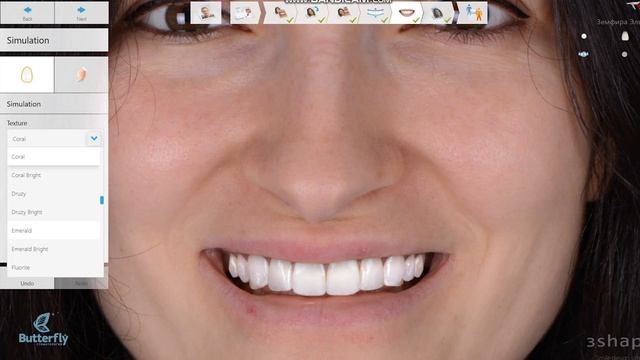Viewport: 640px width, 360px height.
Task: Choose Coral from the texture list
Action: click(x=53, y=157)
